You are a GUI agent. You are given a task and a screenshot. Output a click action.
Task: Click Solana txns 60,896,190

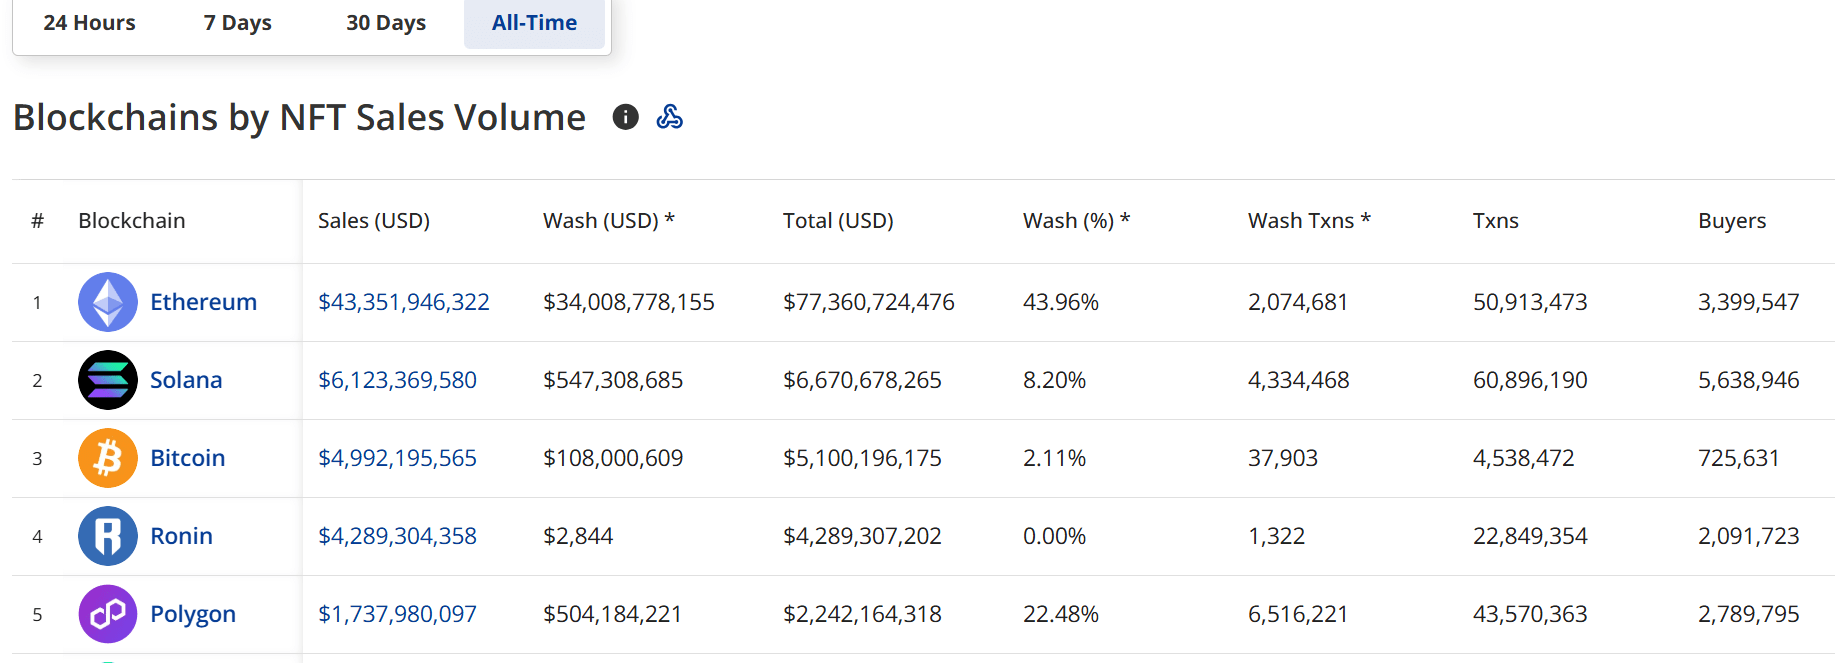(x=1530, y=380)
